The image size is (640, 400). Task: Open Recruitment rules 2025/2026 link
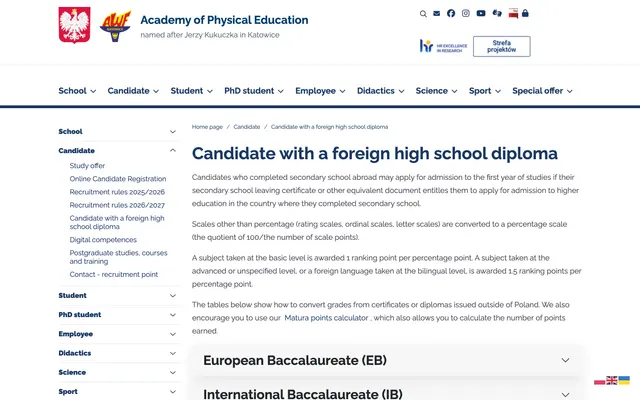pyautogui.click(x=117, y=192)
